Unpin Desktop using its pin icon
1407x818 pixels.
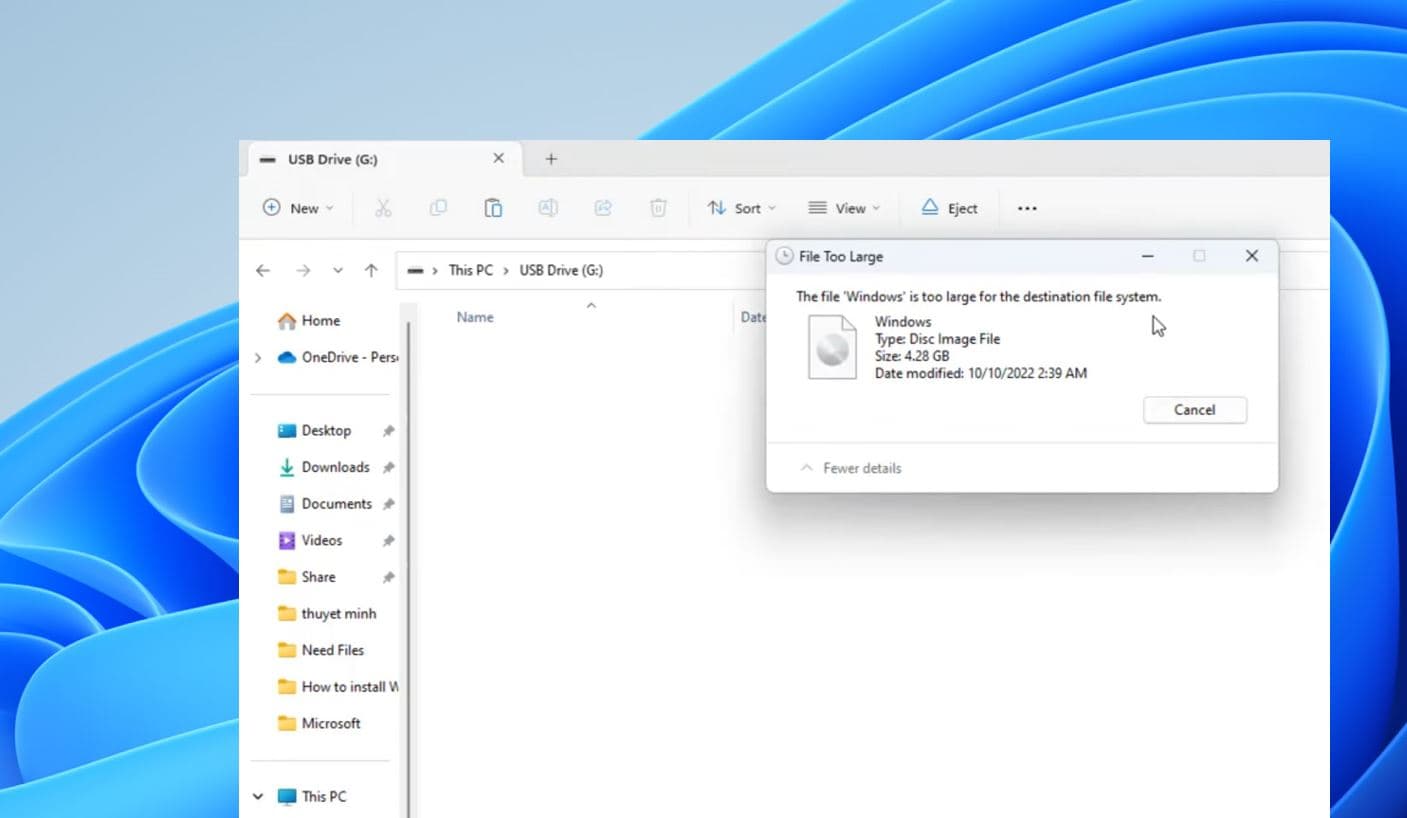(x=388, y=431)
